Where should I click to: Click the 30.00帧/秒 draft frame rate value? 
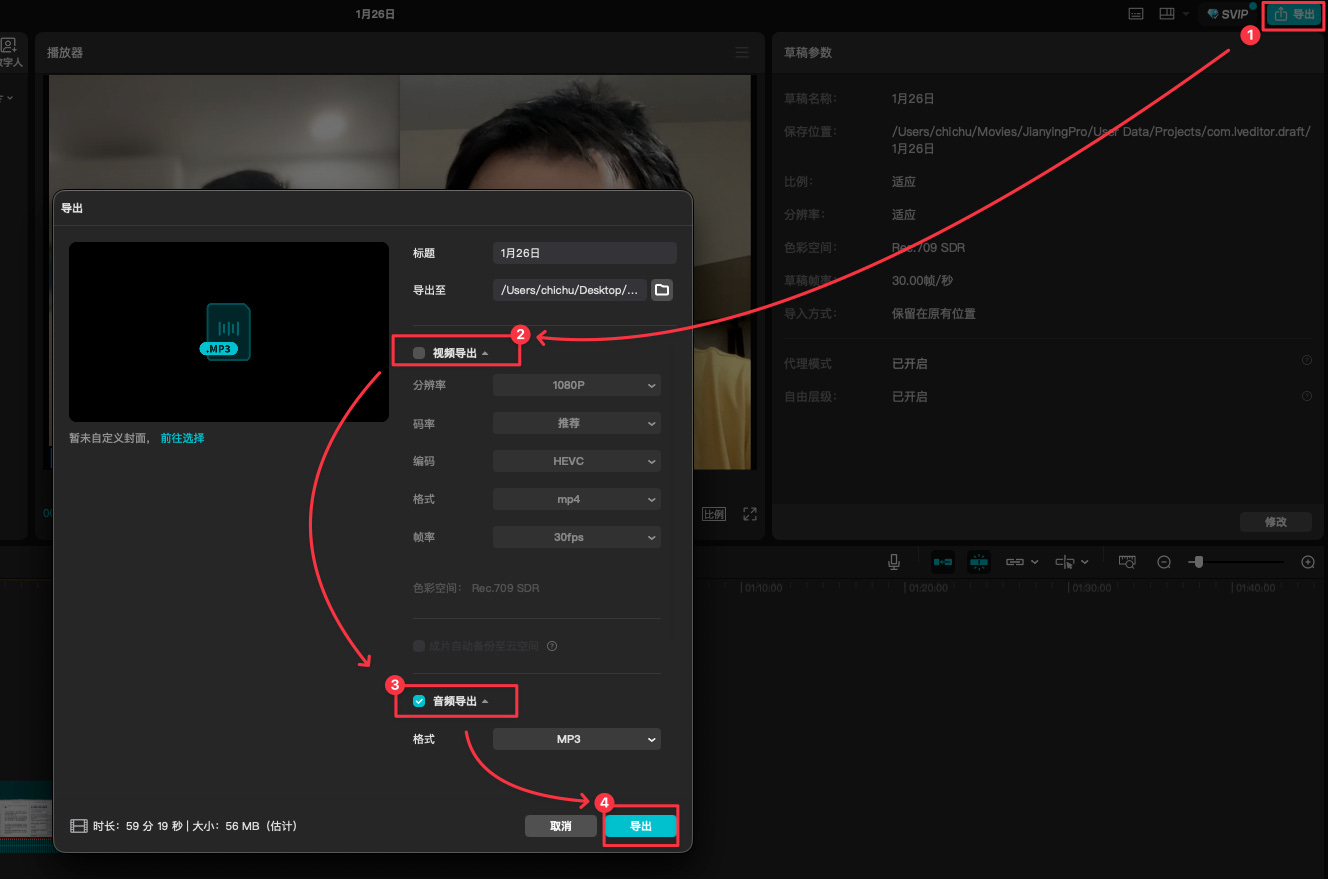coord(922,281)
